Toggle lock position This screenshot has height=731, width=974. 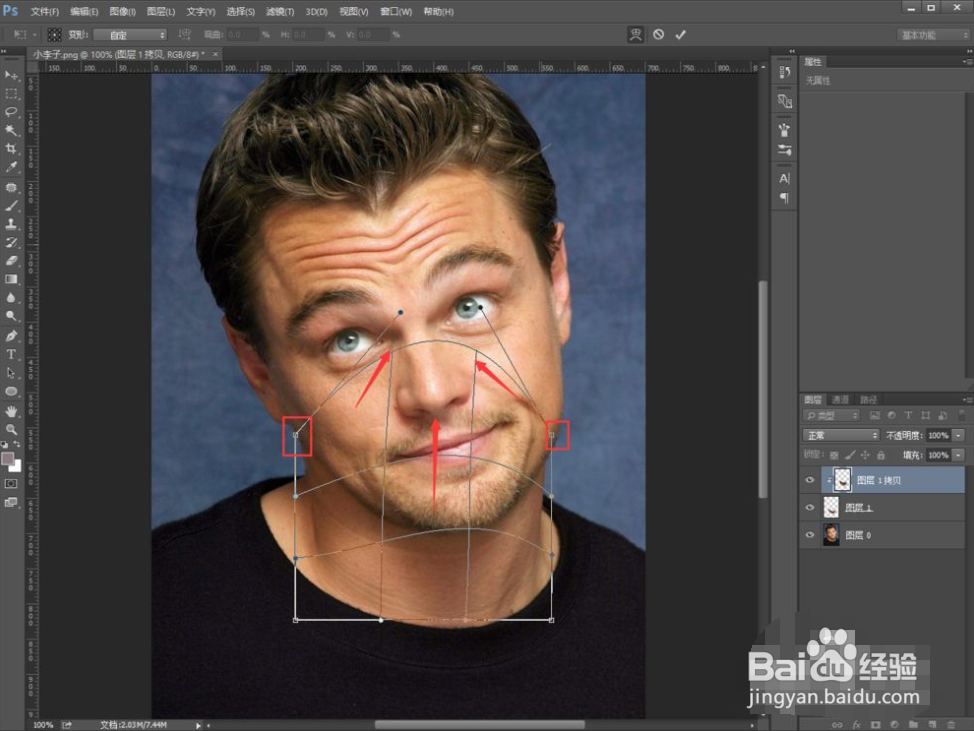pos(865,455)
